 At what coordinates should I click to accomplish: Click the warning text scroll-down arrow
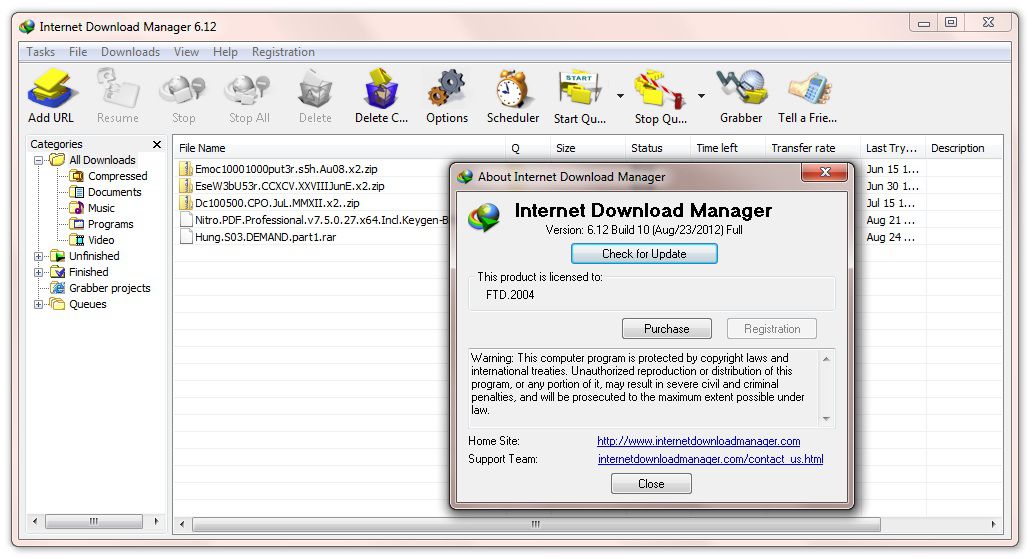click(x=826, y=419)
